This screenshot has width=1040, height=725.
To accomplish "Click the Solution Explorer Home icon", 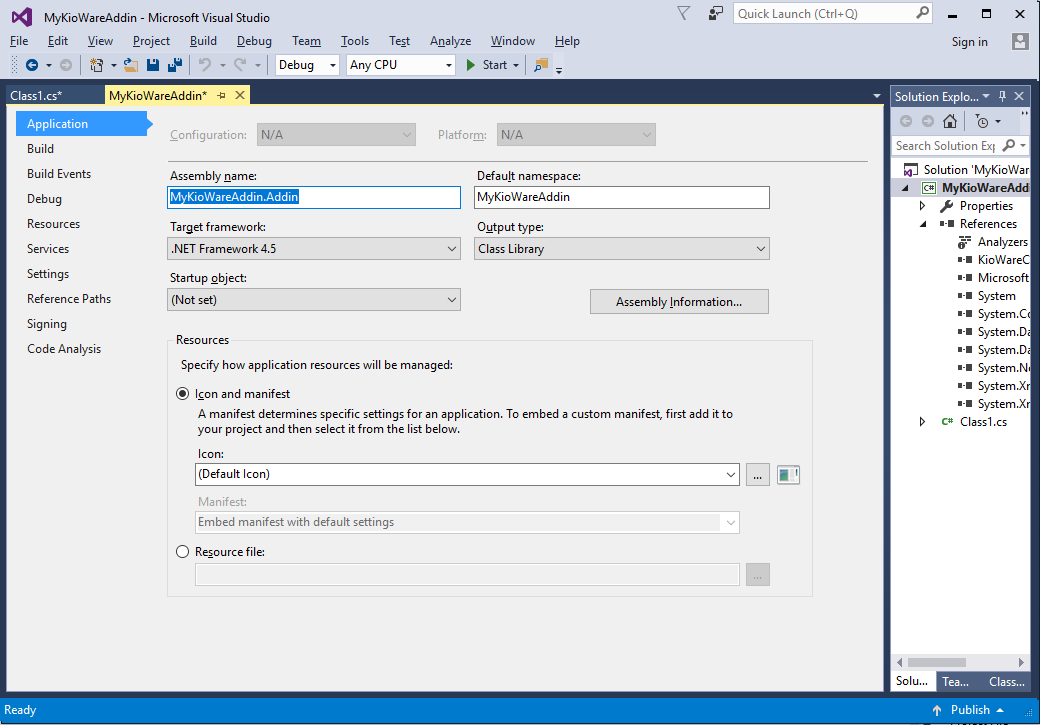I will tap(950, 121).
